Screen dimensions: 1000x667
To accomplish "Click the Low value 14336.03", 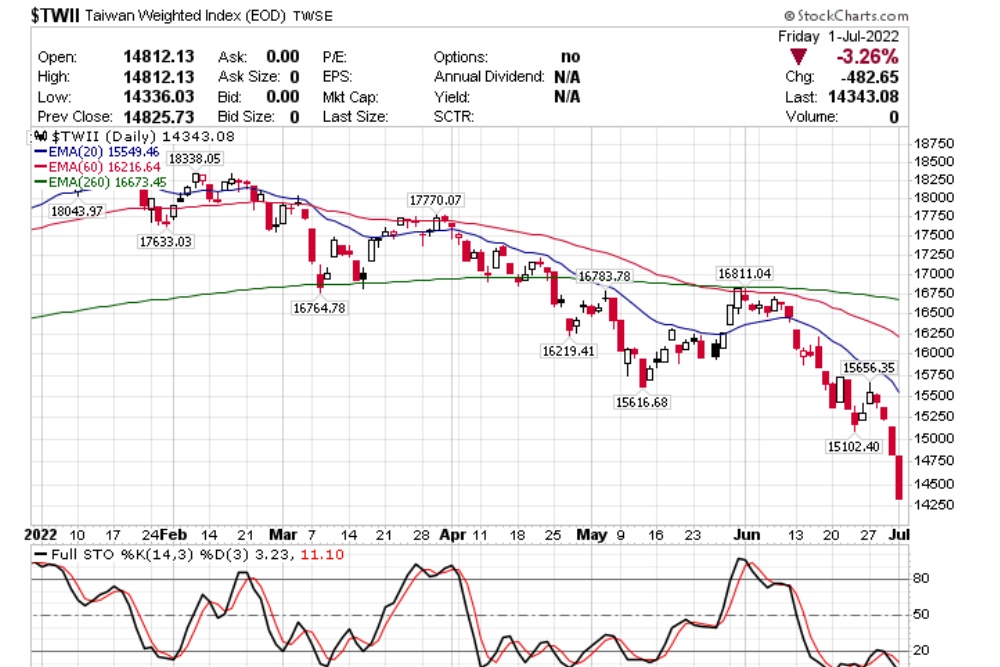I will [159, 97].
